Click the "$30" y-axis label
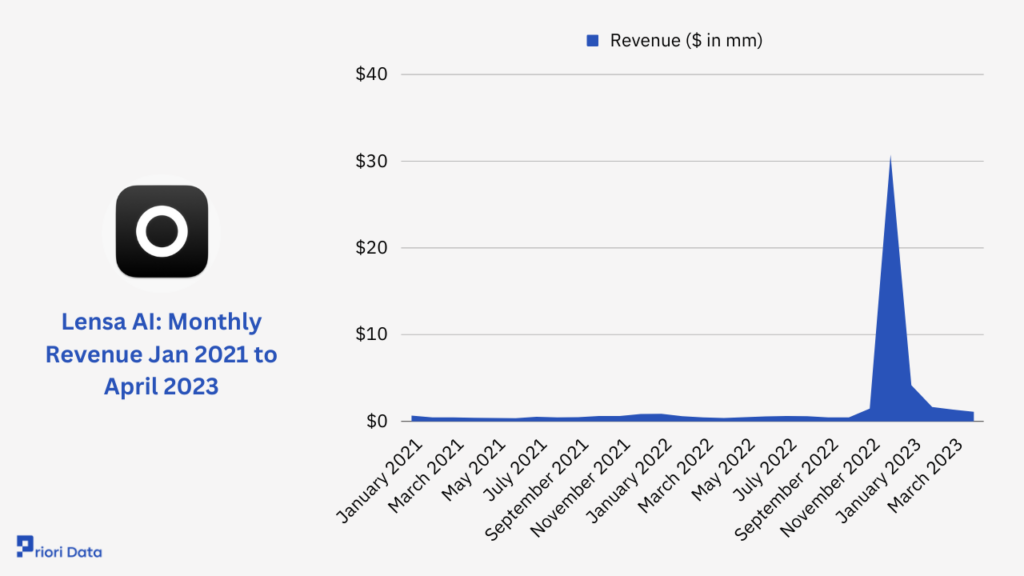Screen dimensions: 1024x576 [371, 161]
